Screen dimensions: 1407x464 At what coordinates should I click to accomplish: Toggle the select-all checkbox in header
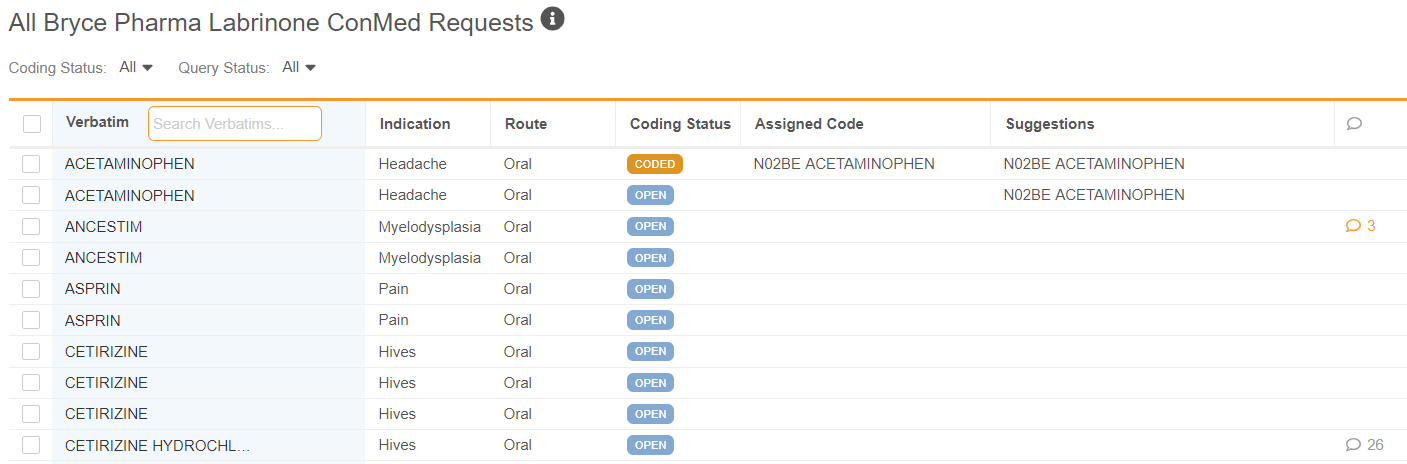(32, 124)
